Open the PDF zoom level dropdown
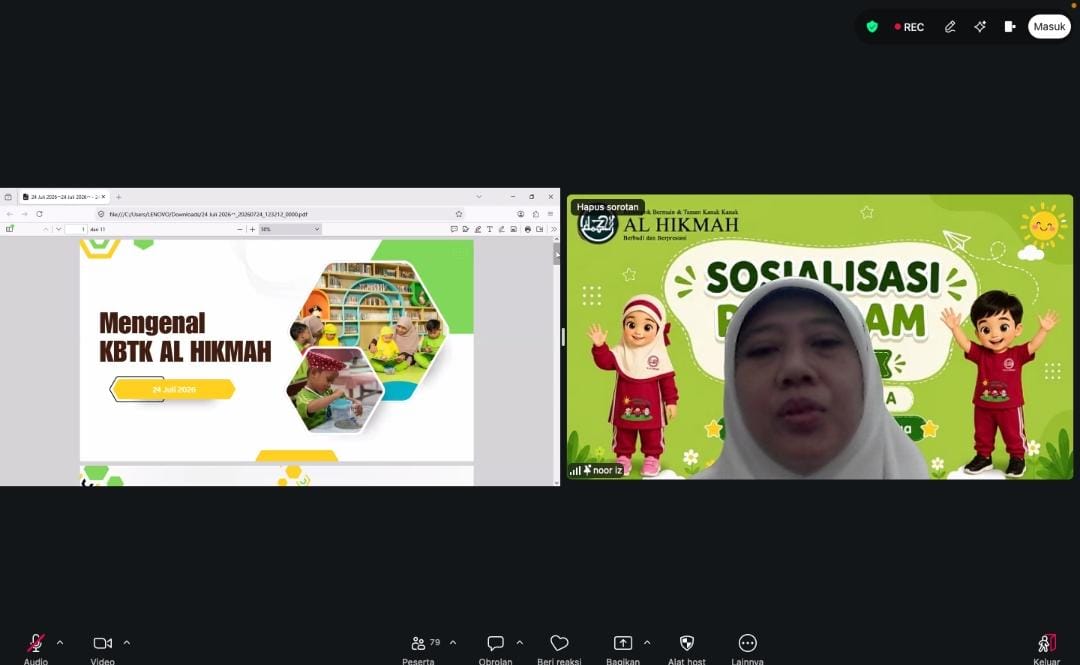This screenshot has height=665, width=1080. (x=290, y=229)
